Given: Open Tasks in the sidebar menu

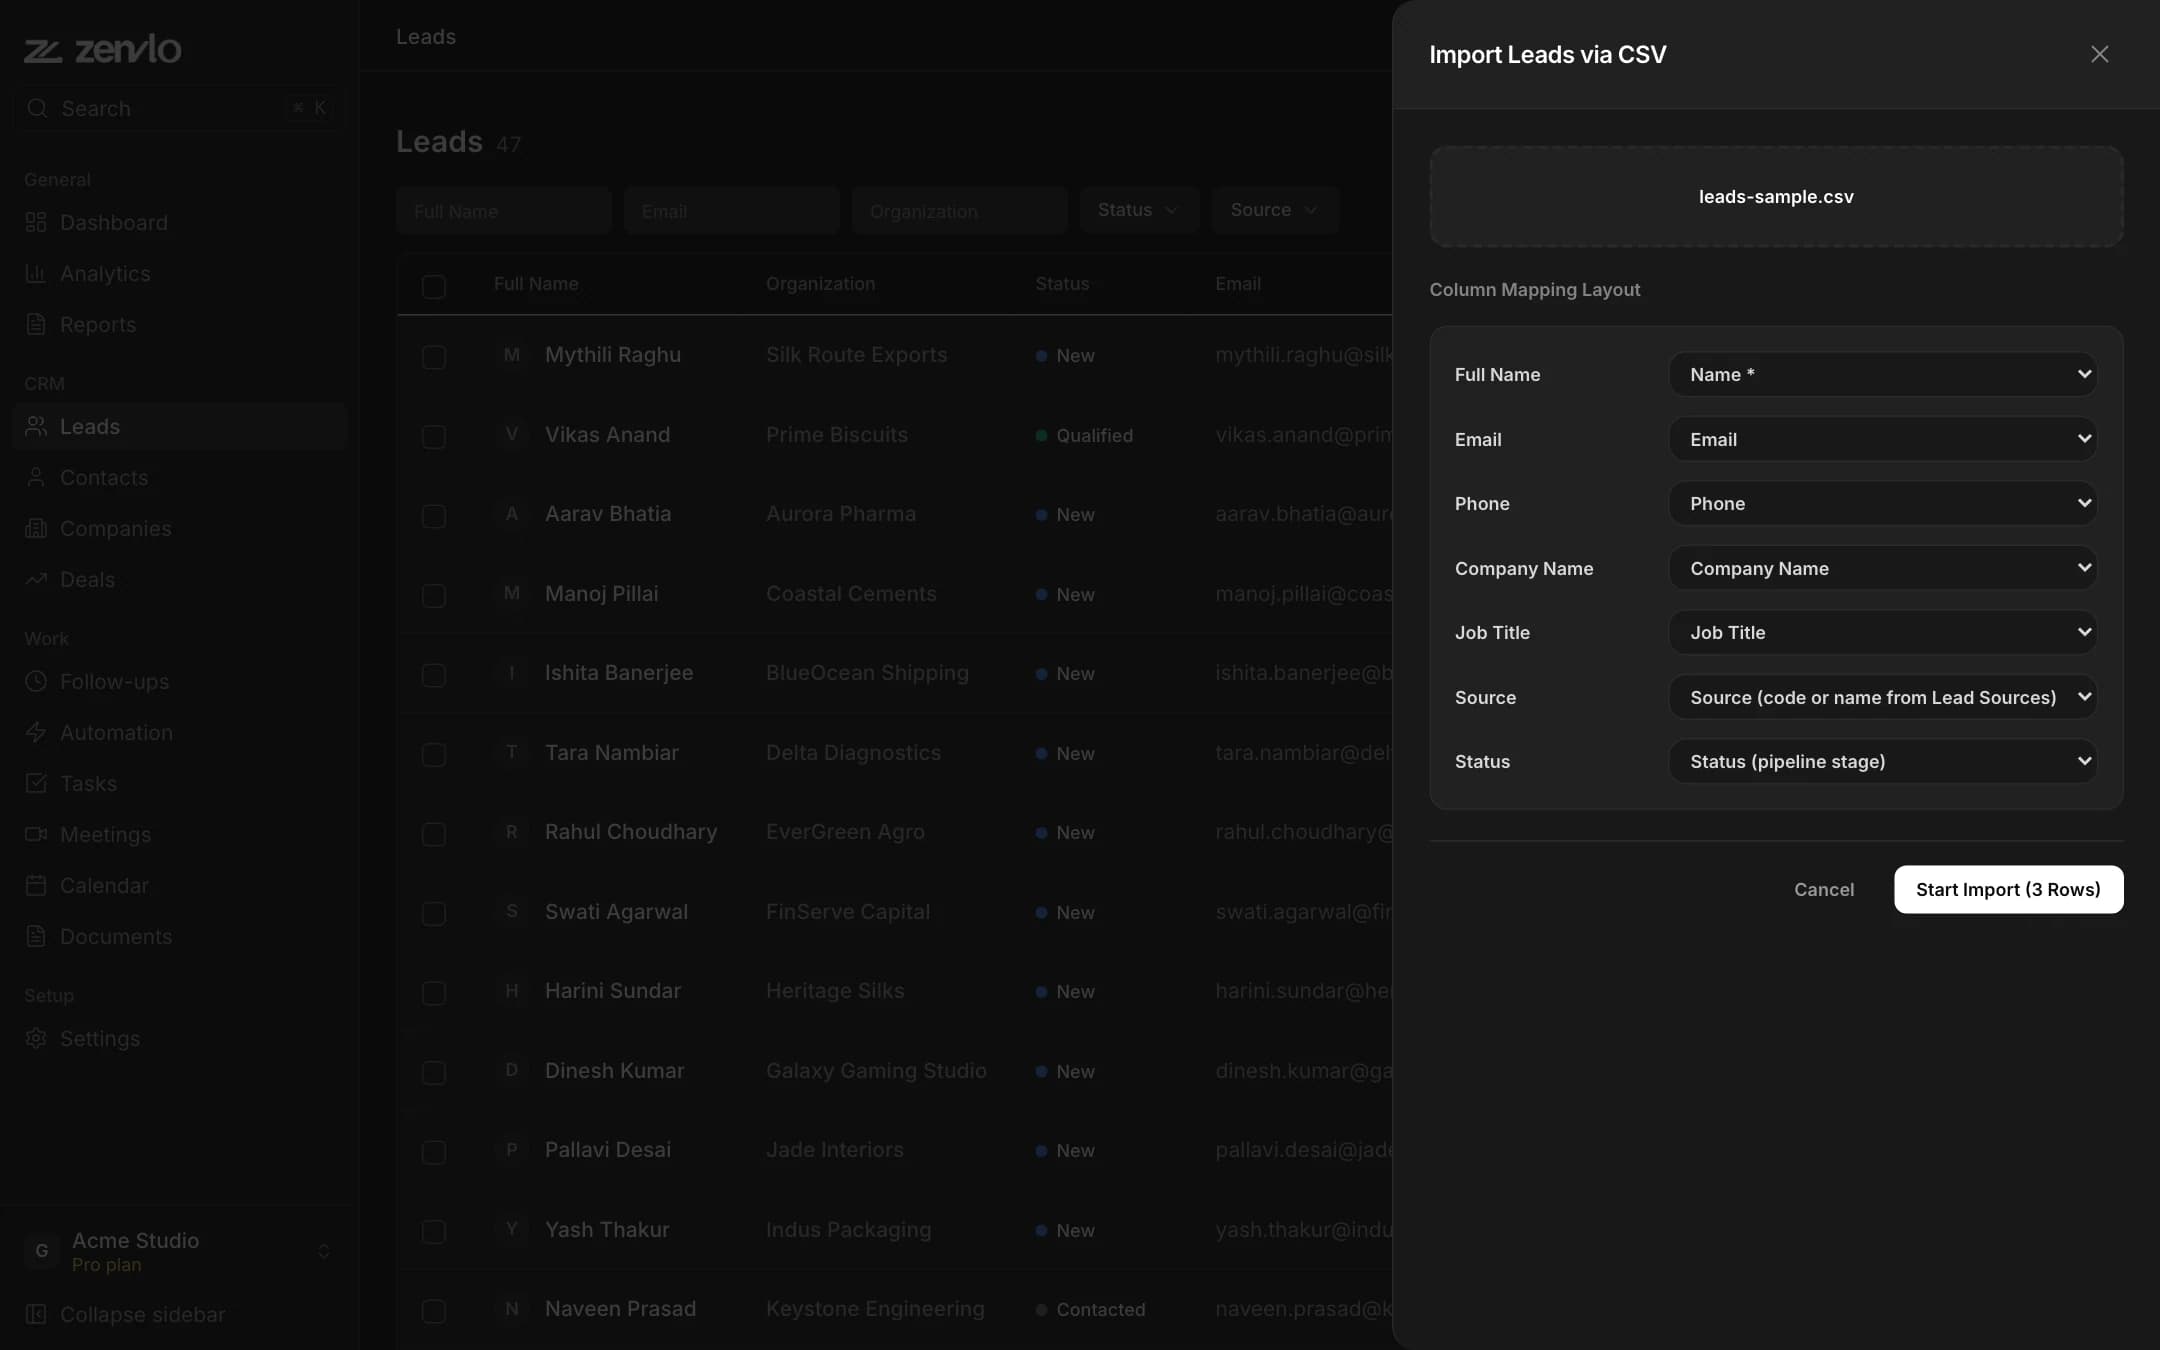Looking at the screenshot, I should (x=178, y=783).
